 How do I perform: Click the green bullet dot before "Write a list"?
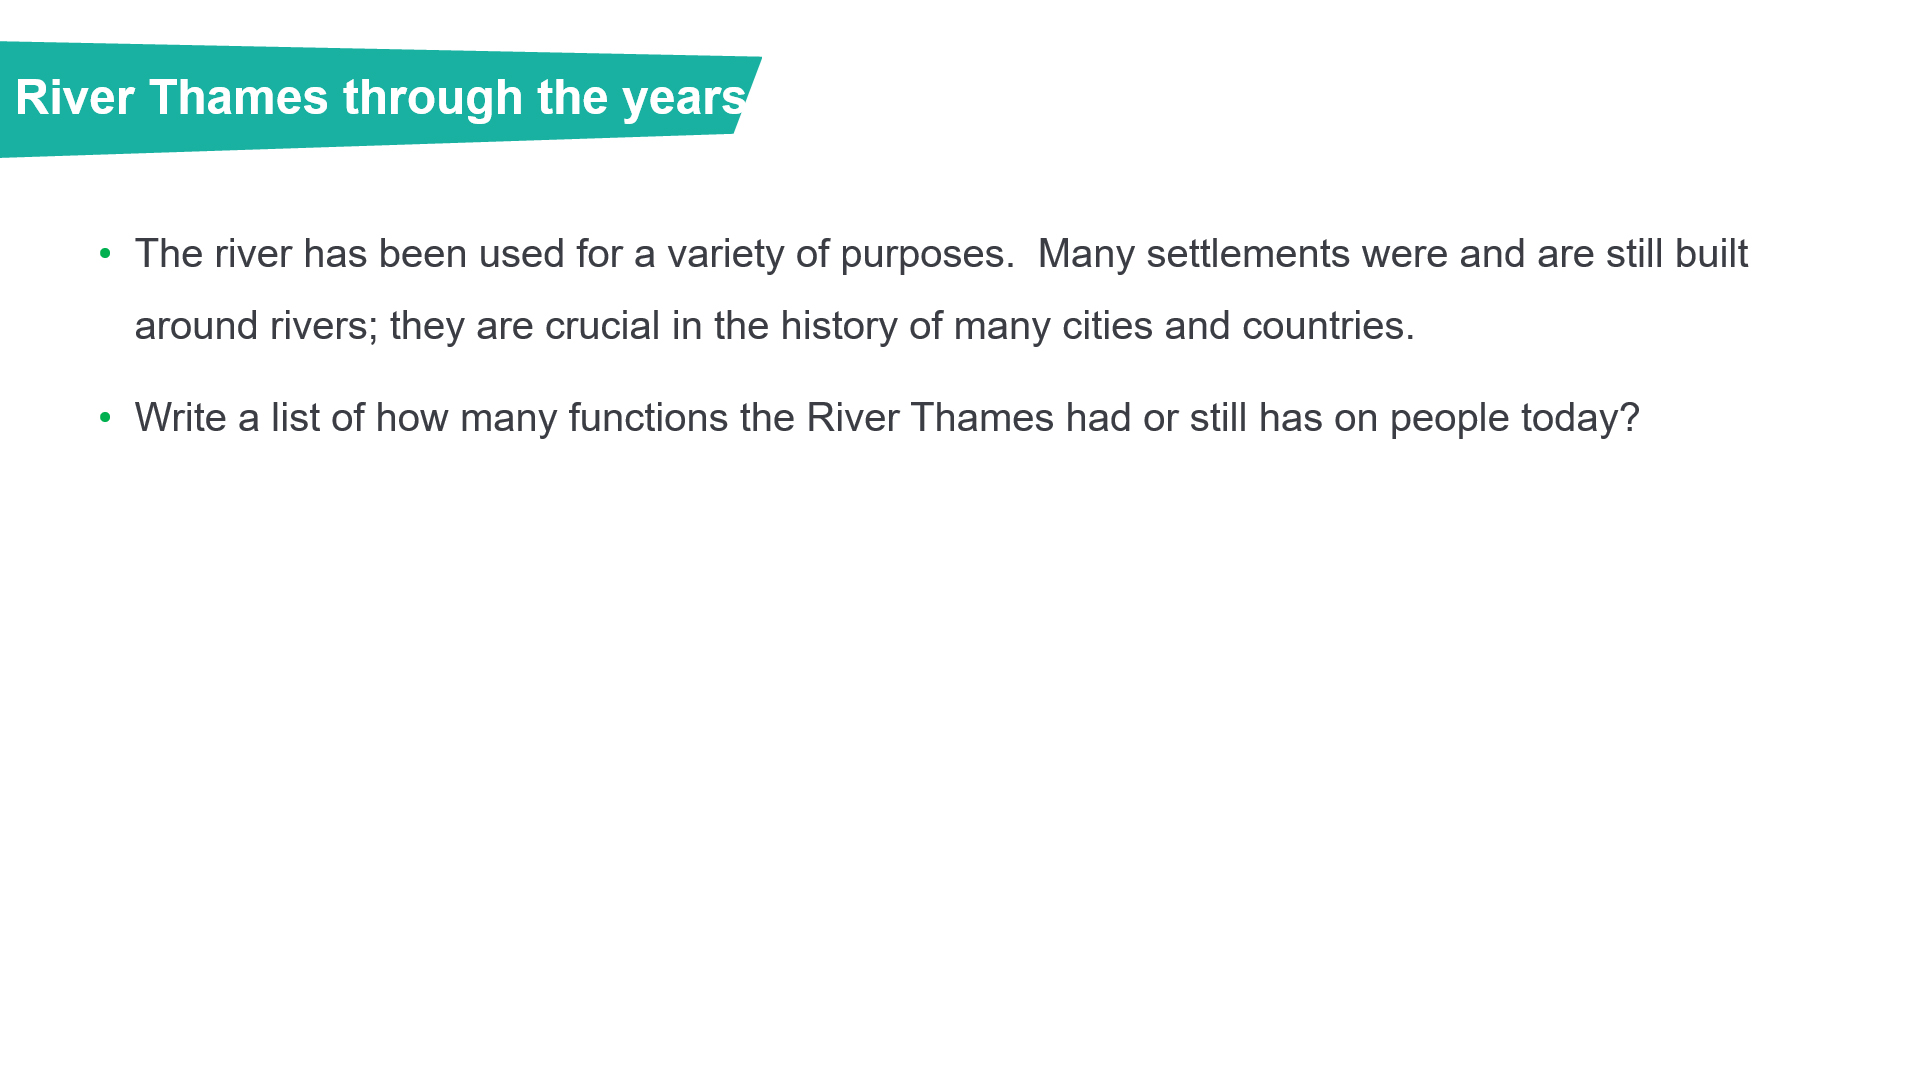tap(105, 418)
